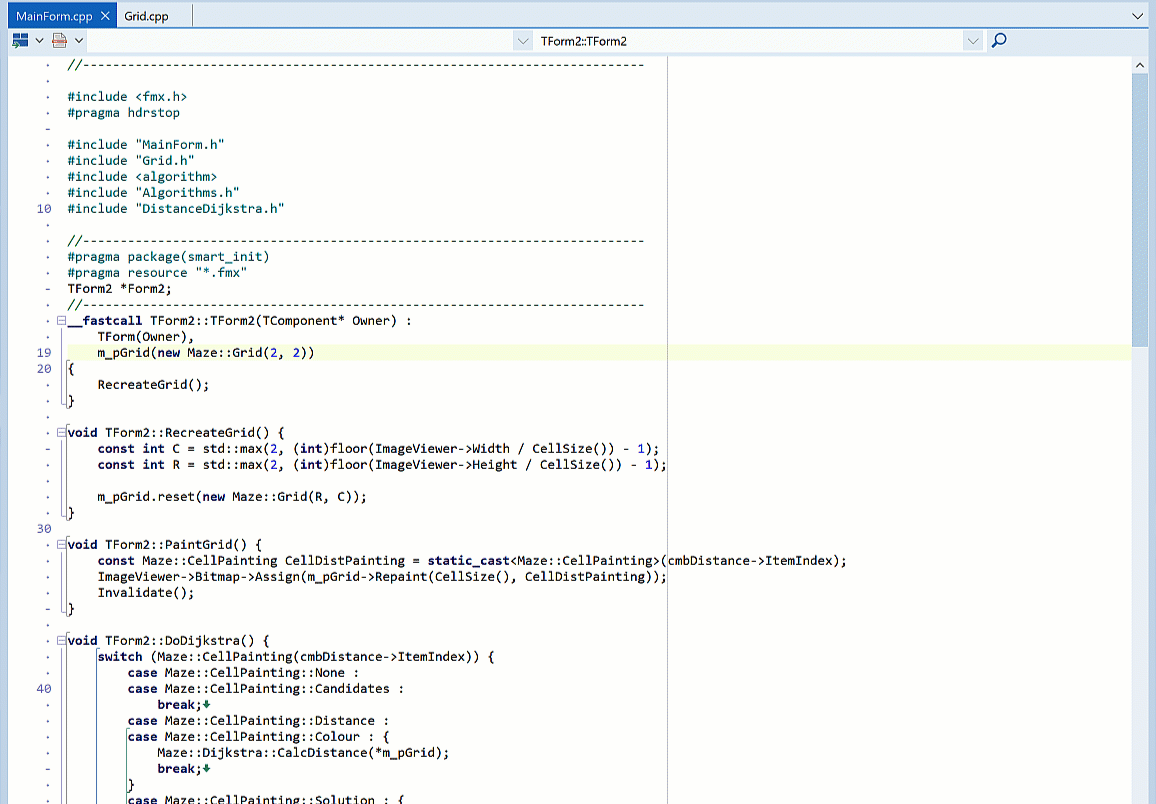Image resolution: width=1156 pixels, height=804 pixels.
Task: Click the editor views icon in the toolbar
Action: 19,40
